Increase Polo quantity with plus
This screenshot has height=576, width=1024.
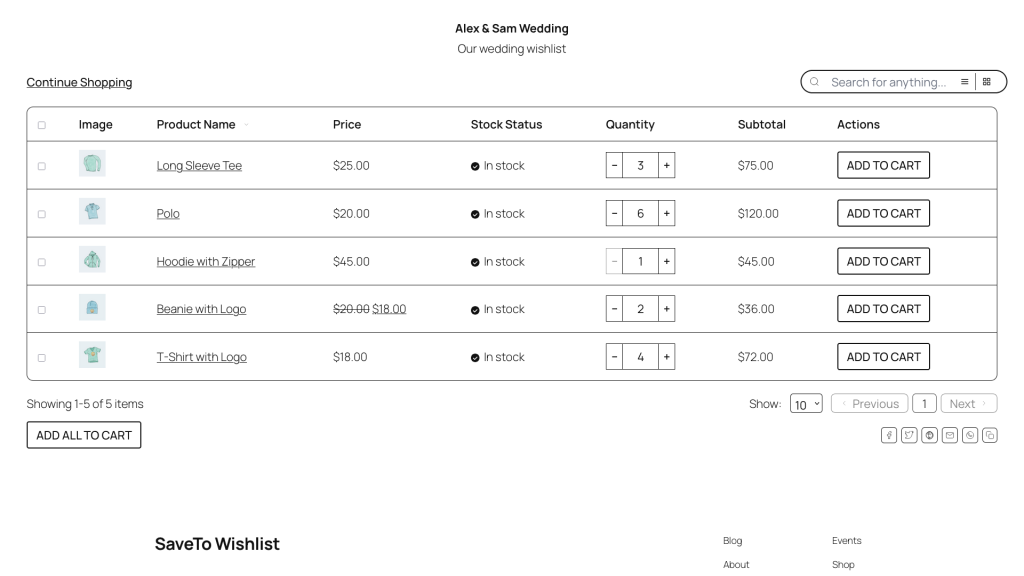[666, 214]
